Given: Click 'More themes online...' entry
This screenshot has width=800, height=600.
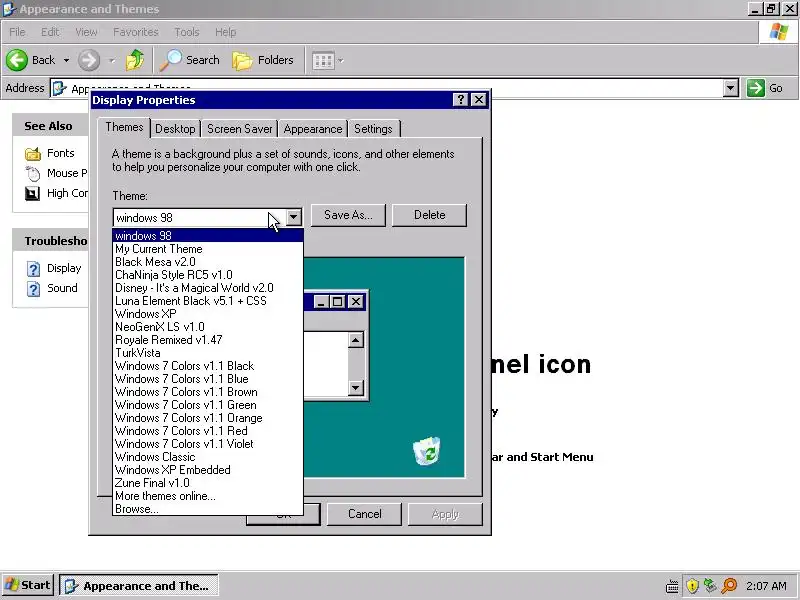Looking at the screenshot, I should (x=208, y=496).
